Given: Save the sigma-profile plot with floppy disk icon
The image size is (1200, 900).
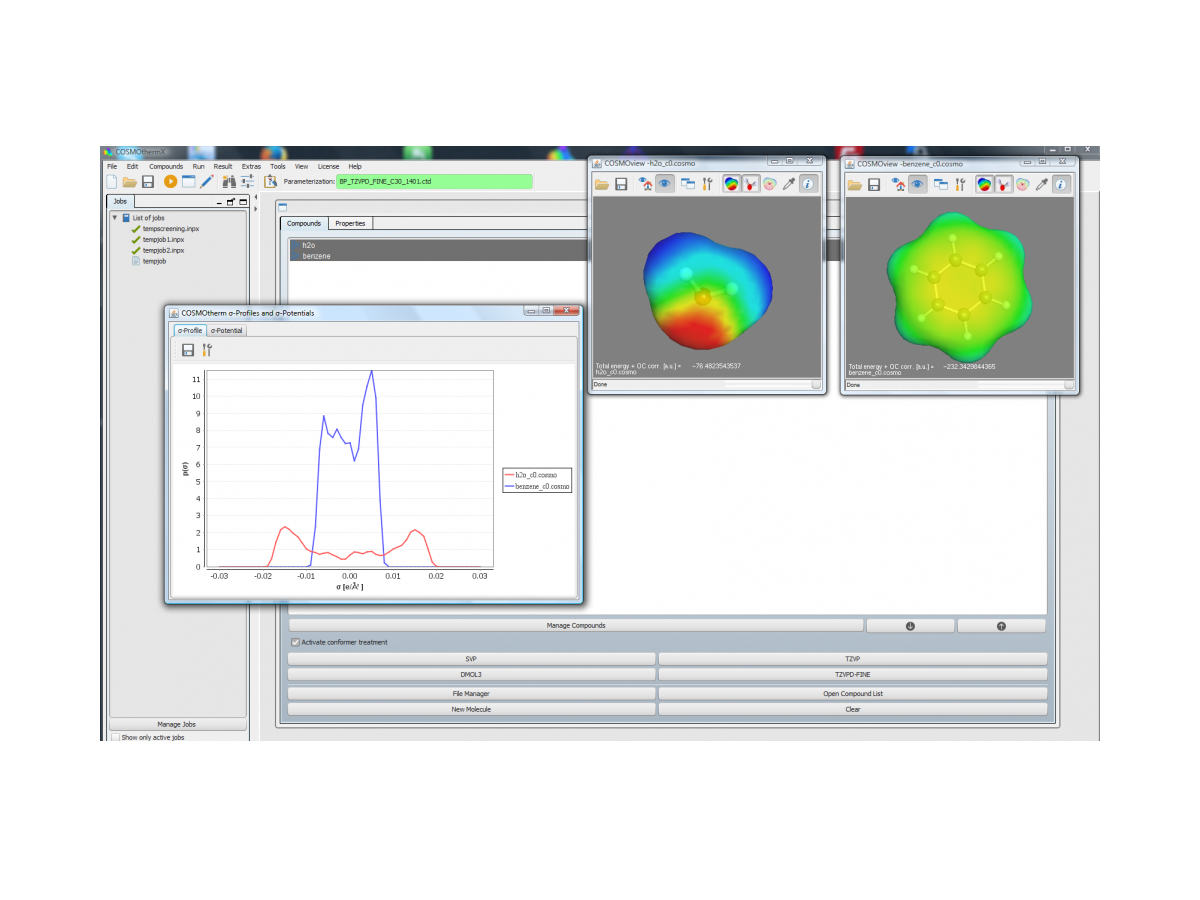Looking at the screenshot, I should pyautogui.click(x=188, y=350).
